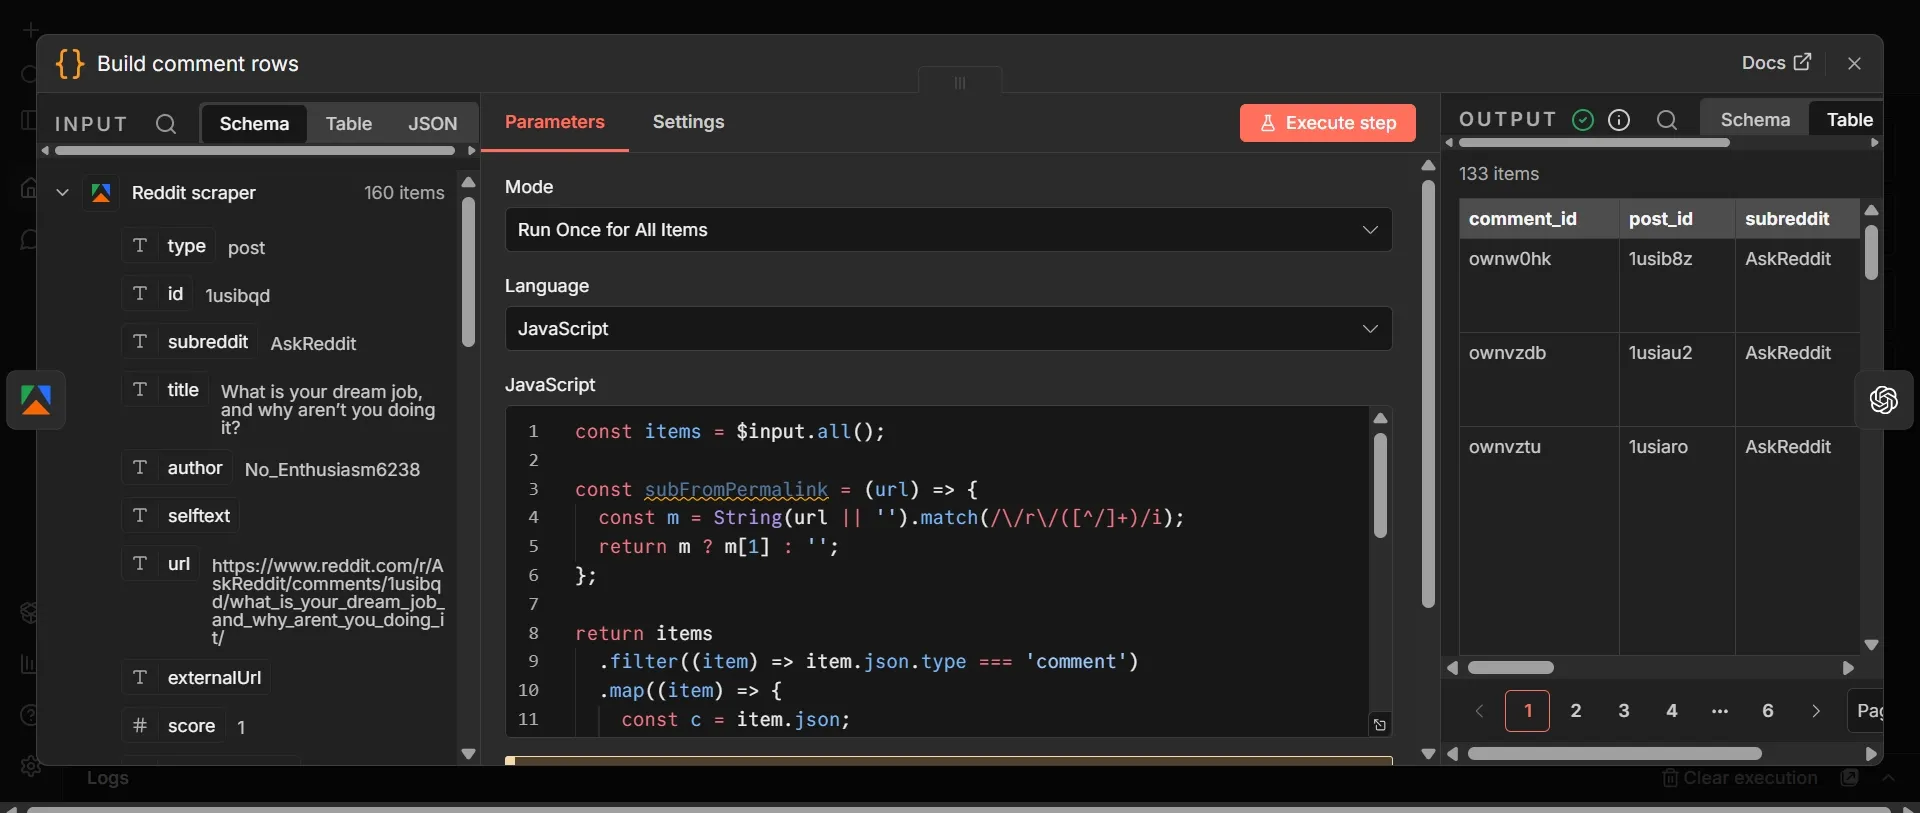Viewport: 1920px width, 813px height.
Task: Open the Parameters tab
Action: [x=555, y=122]
